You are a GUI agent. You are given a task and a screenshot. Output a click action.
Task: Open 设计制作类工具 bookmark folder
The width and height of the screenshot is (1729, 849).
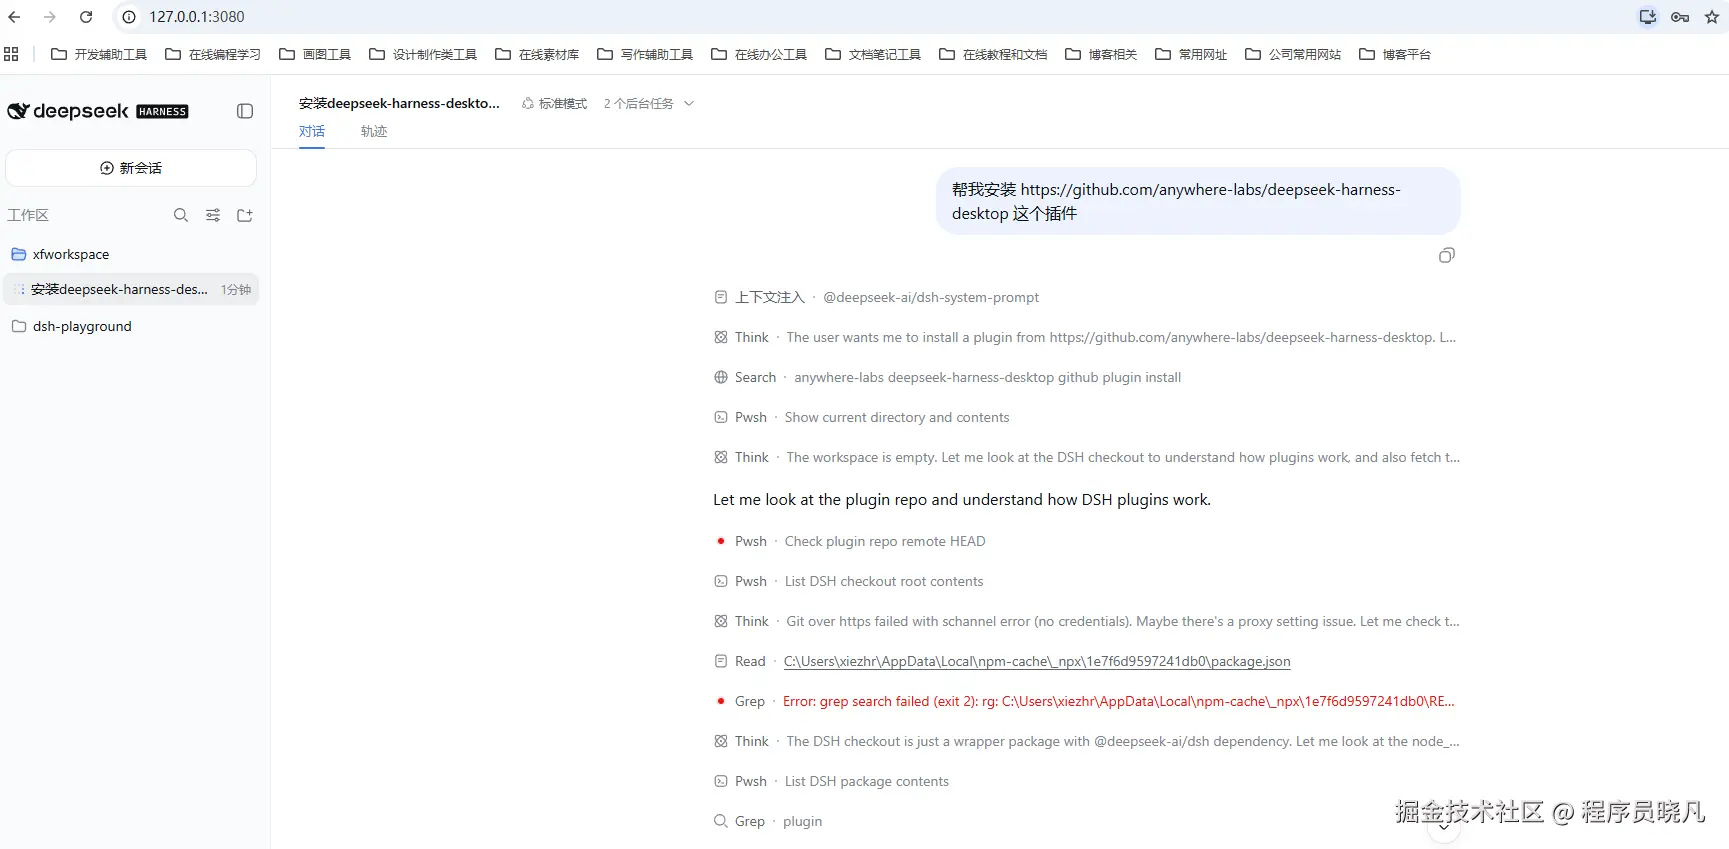(423, 54)
